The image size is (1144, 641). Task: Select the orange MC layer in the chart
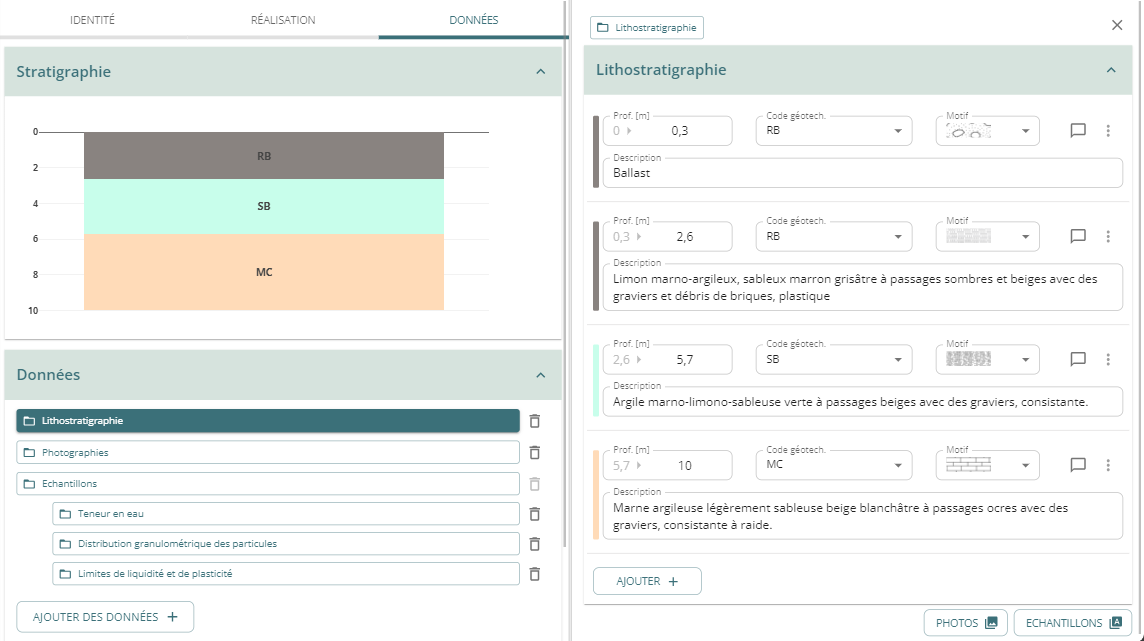point(264,272)
